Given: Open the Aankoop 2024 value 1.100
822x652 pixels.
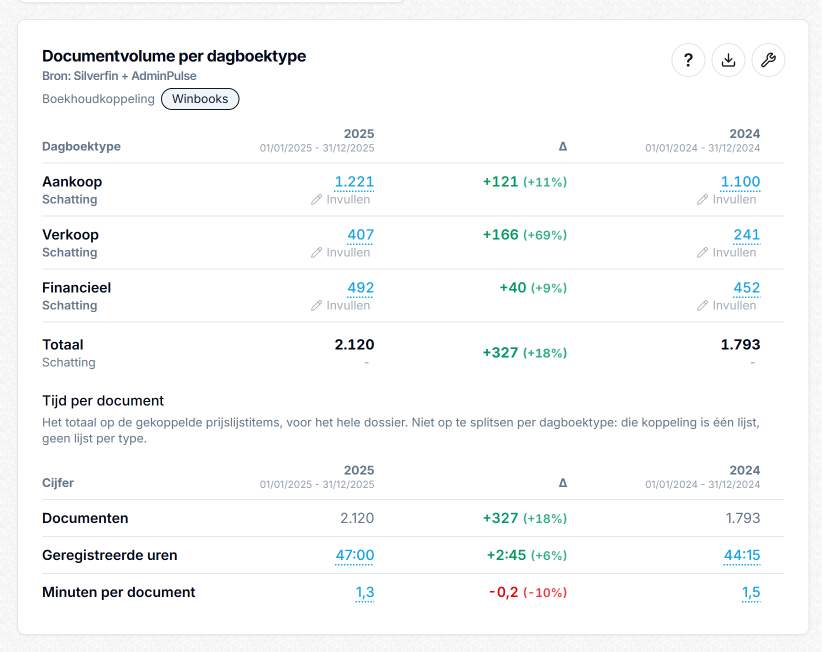Looking at the screenshot, I should [740, 182].
